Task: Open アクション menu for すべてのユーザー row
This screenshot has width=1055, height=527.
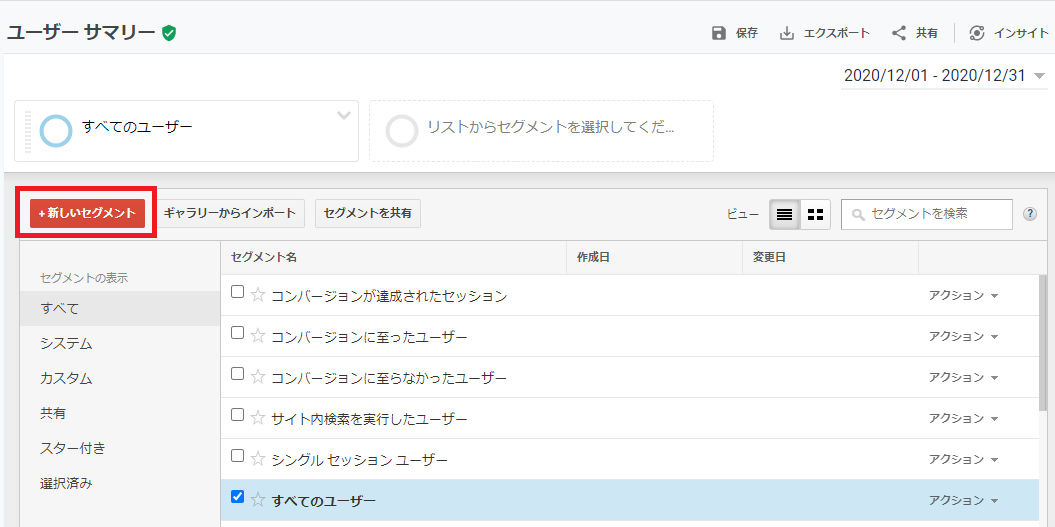Action: (x=963, y=501)
